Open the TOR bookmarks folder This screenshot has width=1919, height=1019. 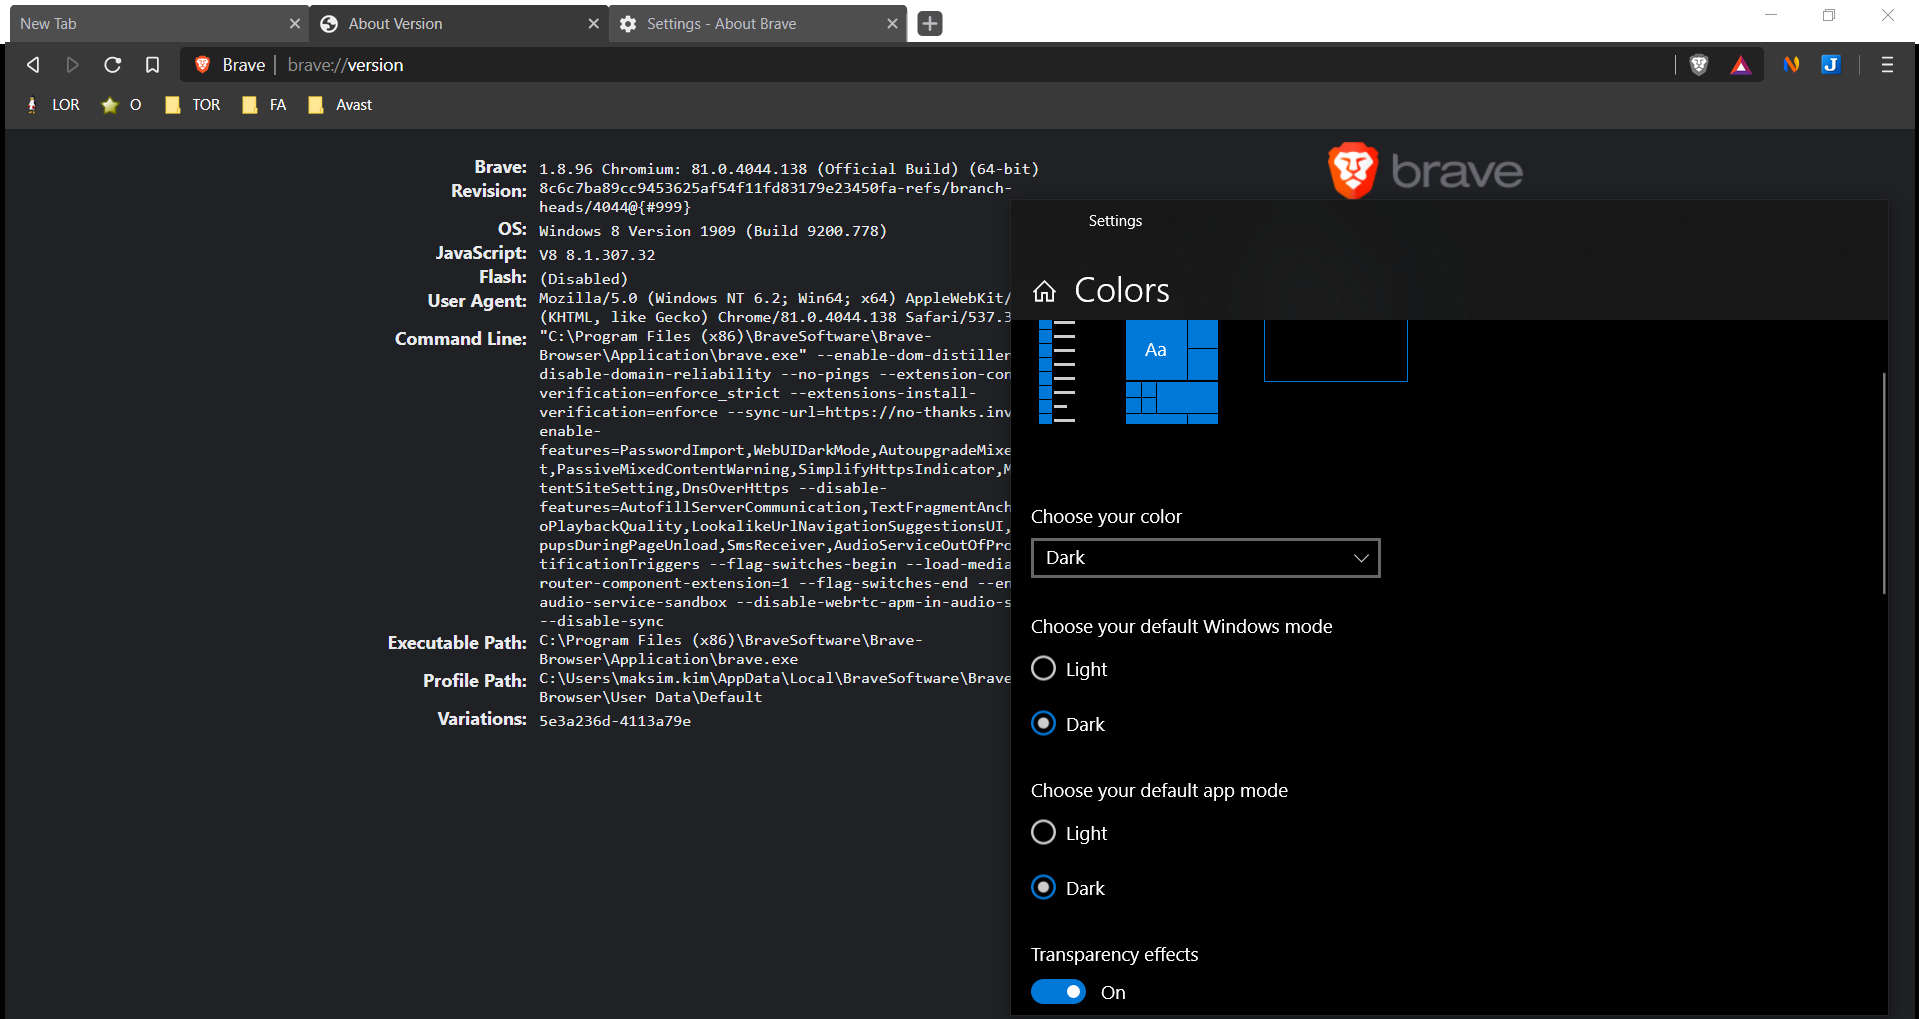tap(192, 105)
